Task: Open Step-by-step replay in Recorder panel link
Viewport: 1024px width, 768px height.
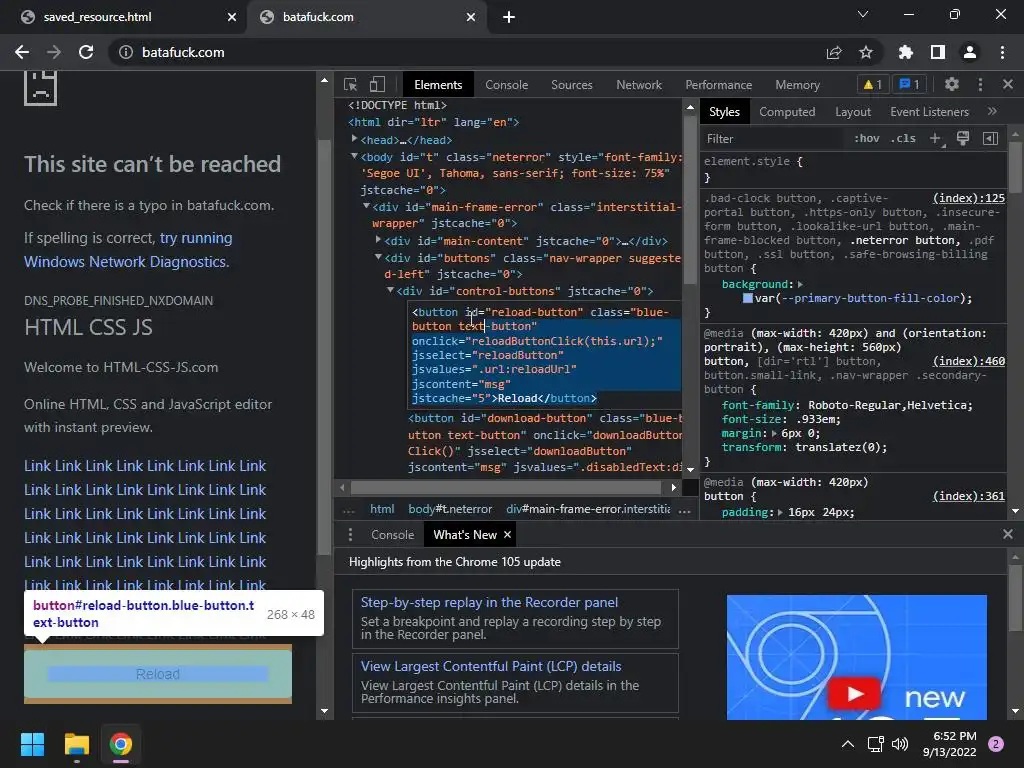Action: click(489, 602)
